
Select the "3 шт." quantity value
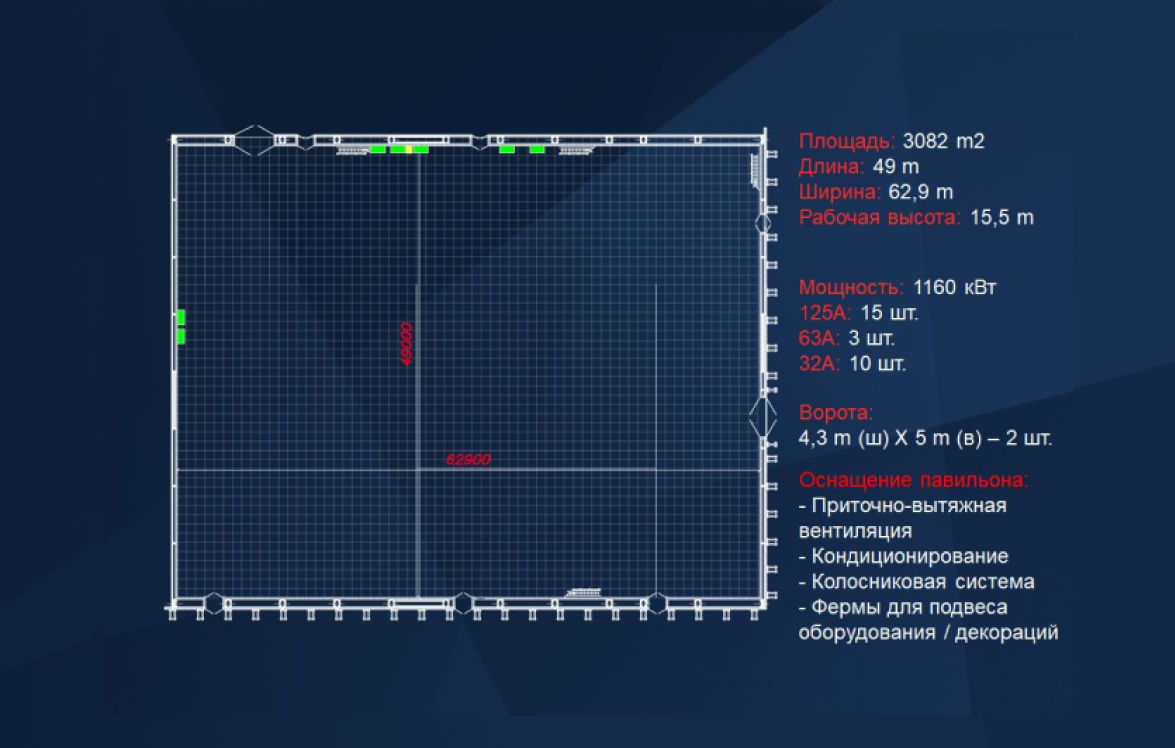pos(872,338)
